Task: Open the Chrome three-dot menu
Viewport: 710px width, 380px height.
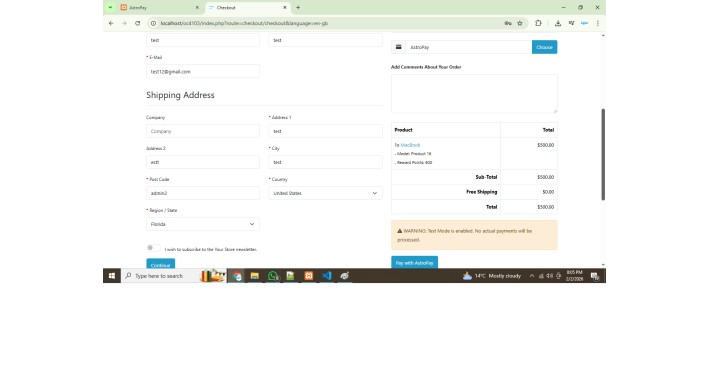Action: (598, 23)
